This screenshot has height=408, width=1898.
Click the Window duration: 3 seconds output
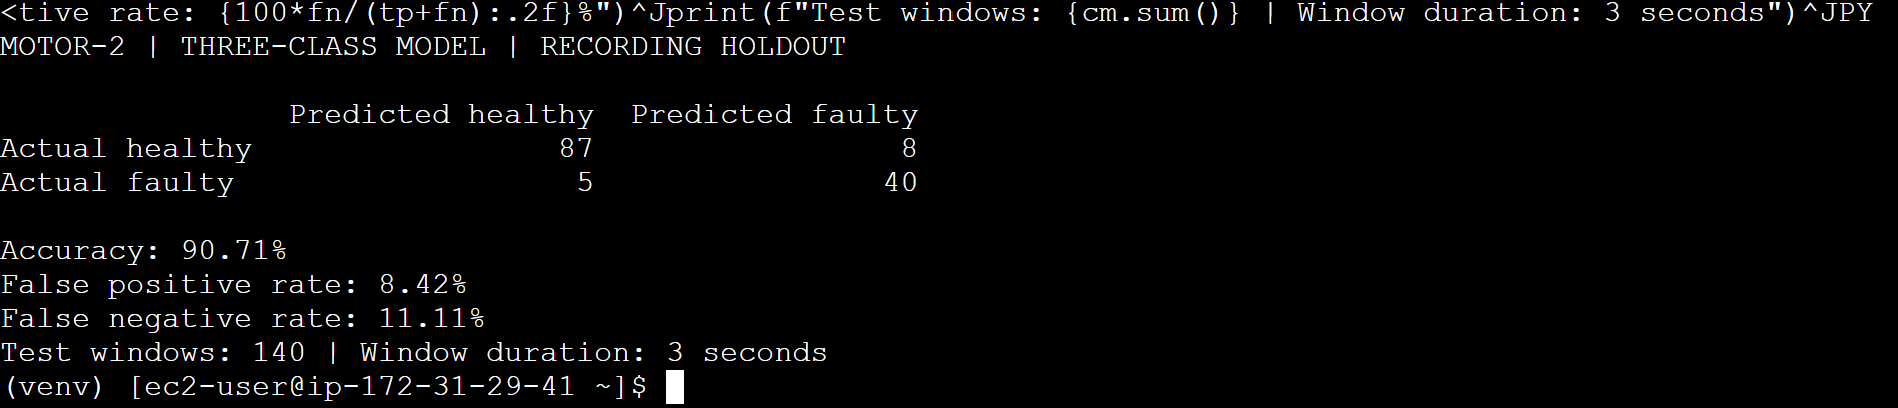tap(594, 352)
